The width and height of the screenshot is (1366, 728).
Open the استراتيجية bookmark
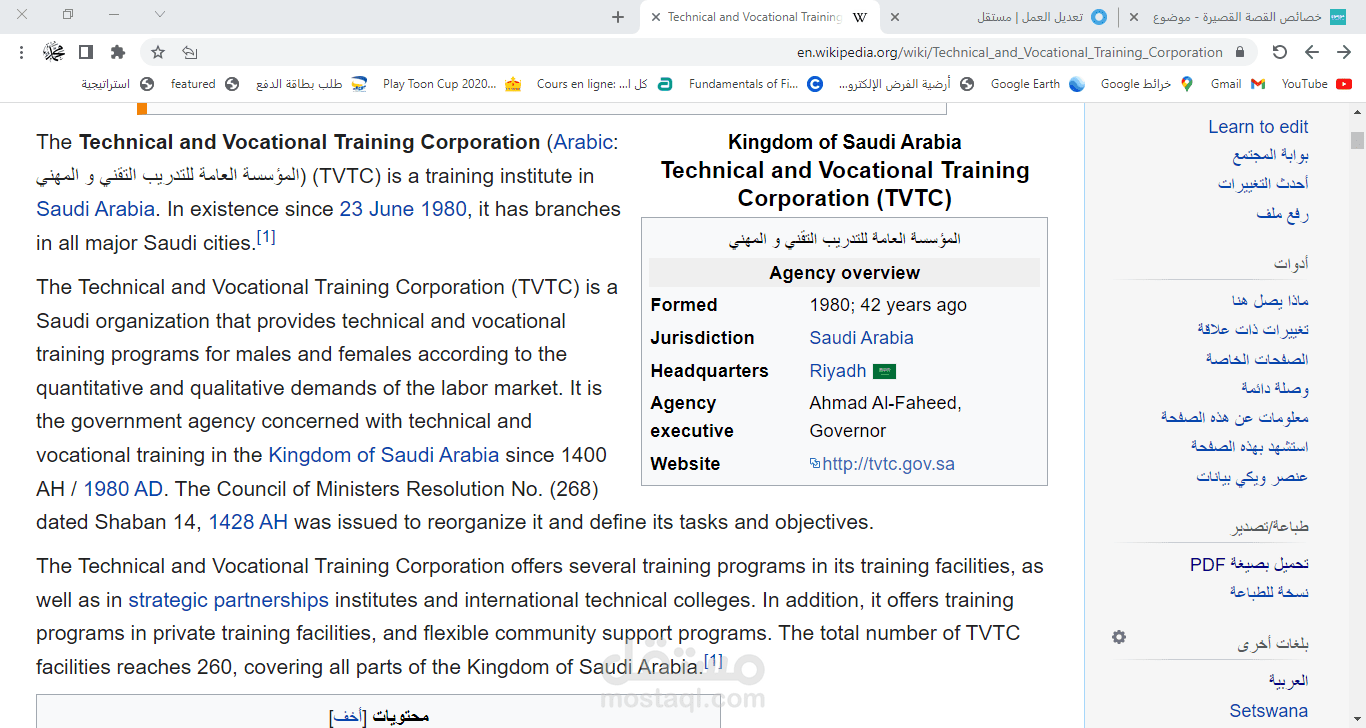click(118, 84)
